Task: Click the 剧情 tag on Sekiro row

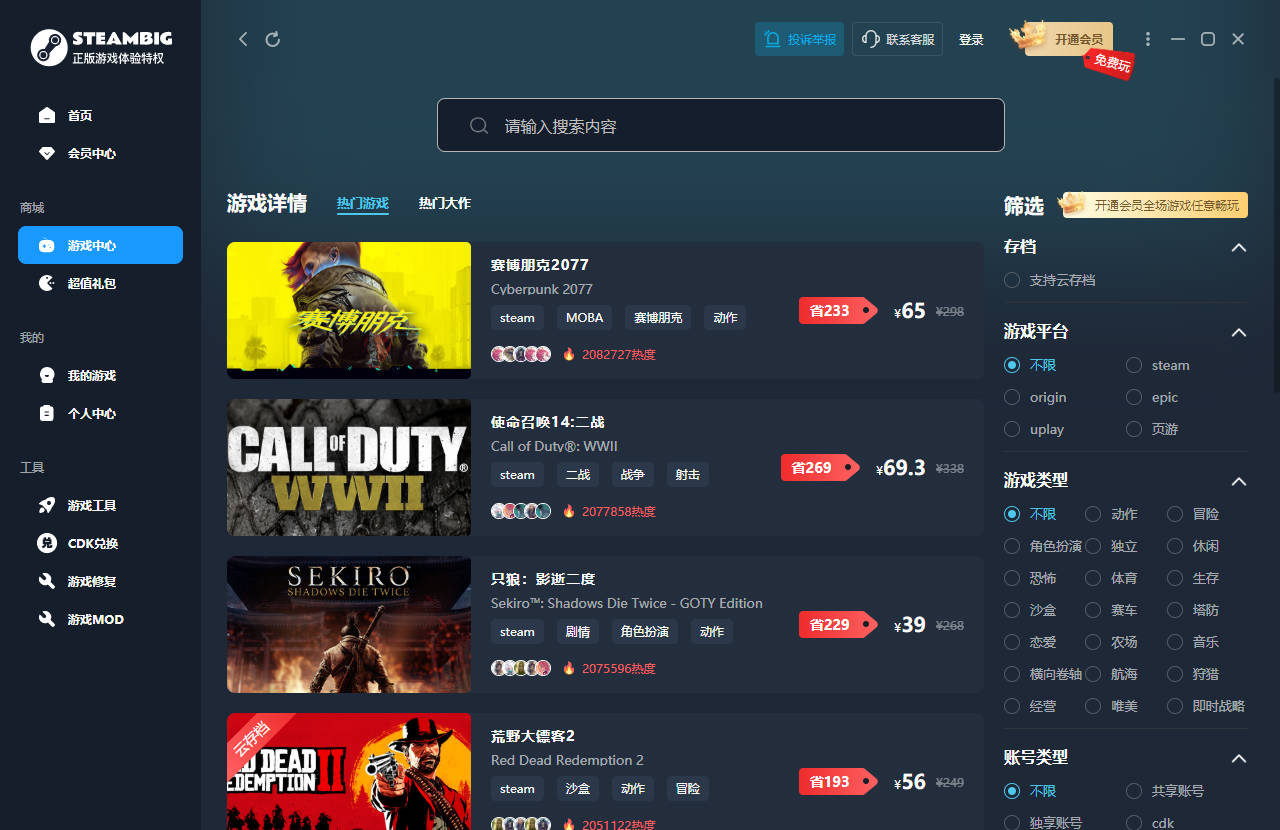Action: pyautogui.click(x=578, y=632)
